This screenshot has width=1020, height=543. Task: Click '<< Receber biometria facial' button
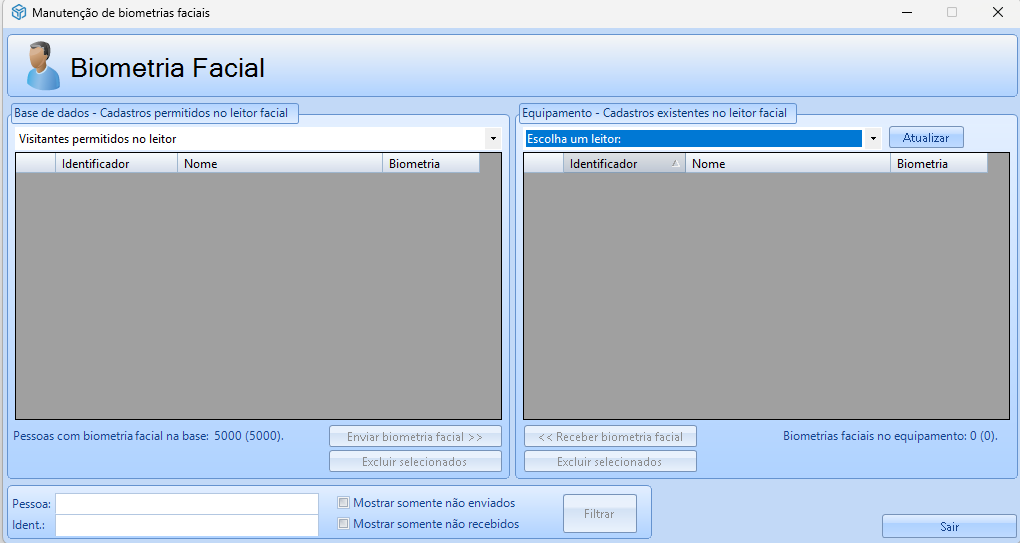pos(610,437)
